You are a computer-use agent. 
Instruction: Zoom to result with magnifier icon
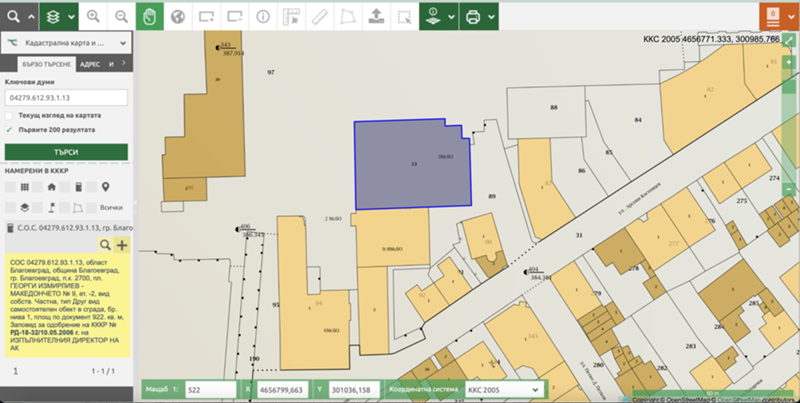[x=105, y=245]
